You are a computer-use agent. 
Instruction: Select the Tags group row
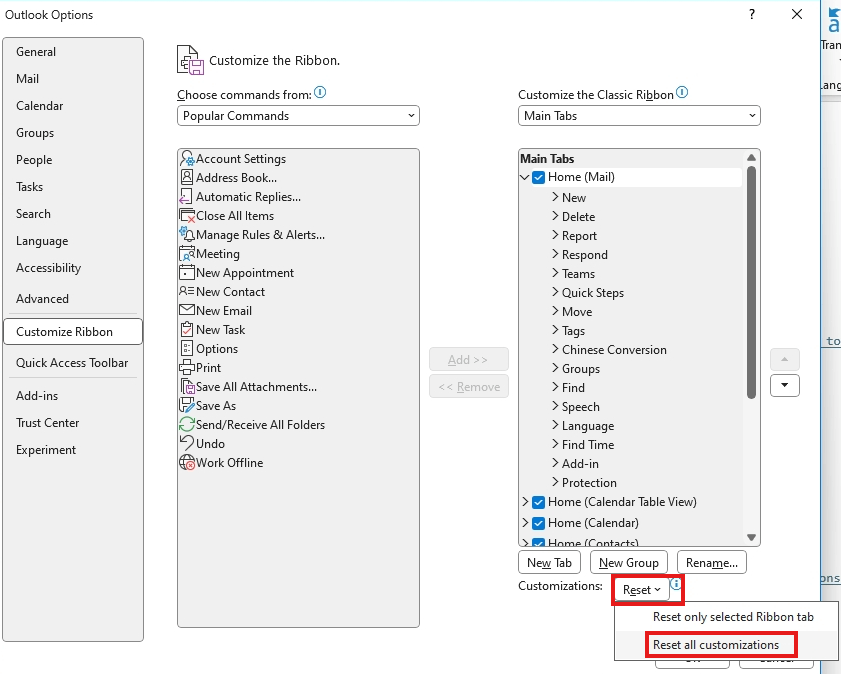tap(573, 331)
